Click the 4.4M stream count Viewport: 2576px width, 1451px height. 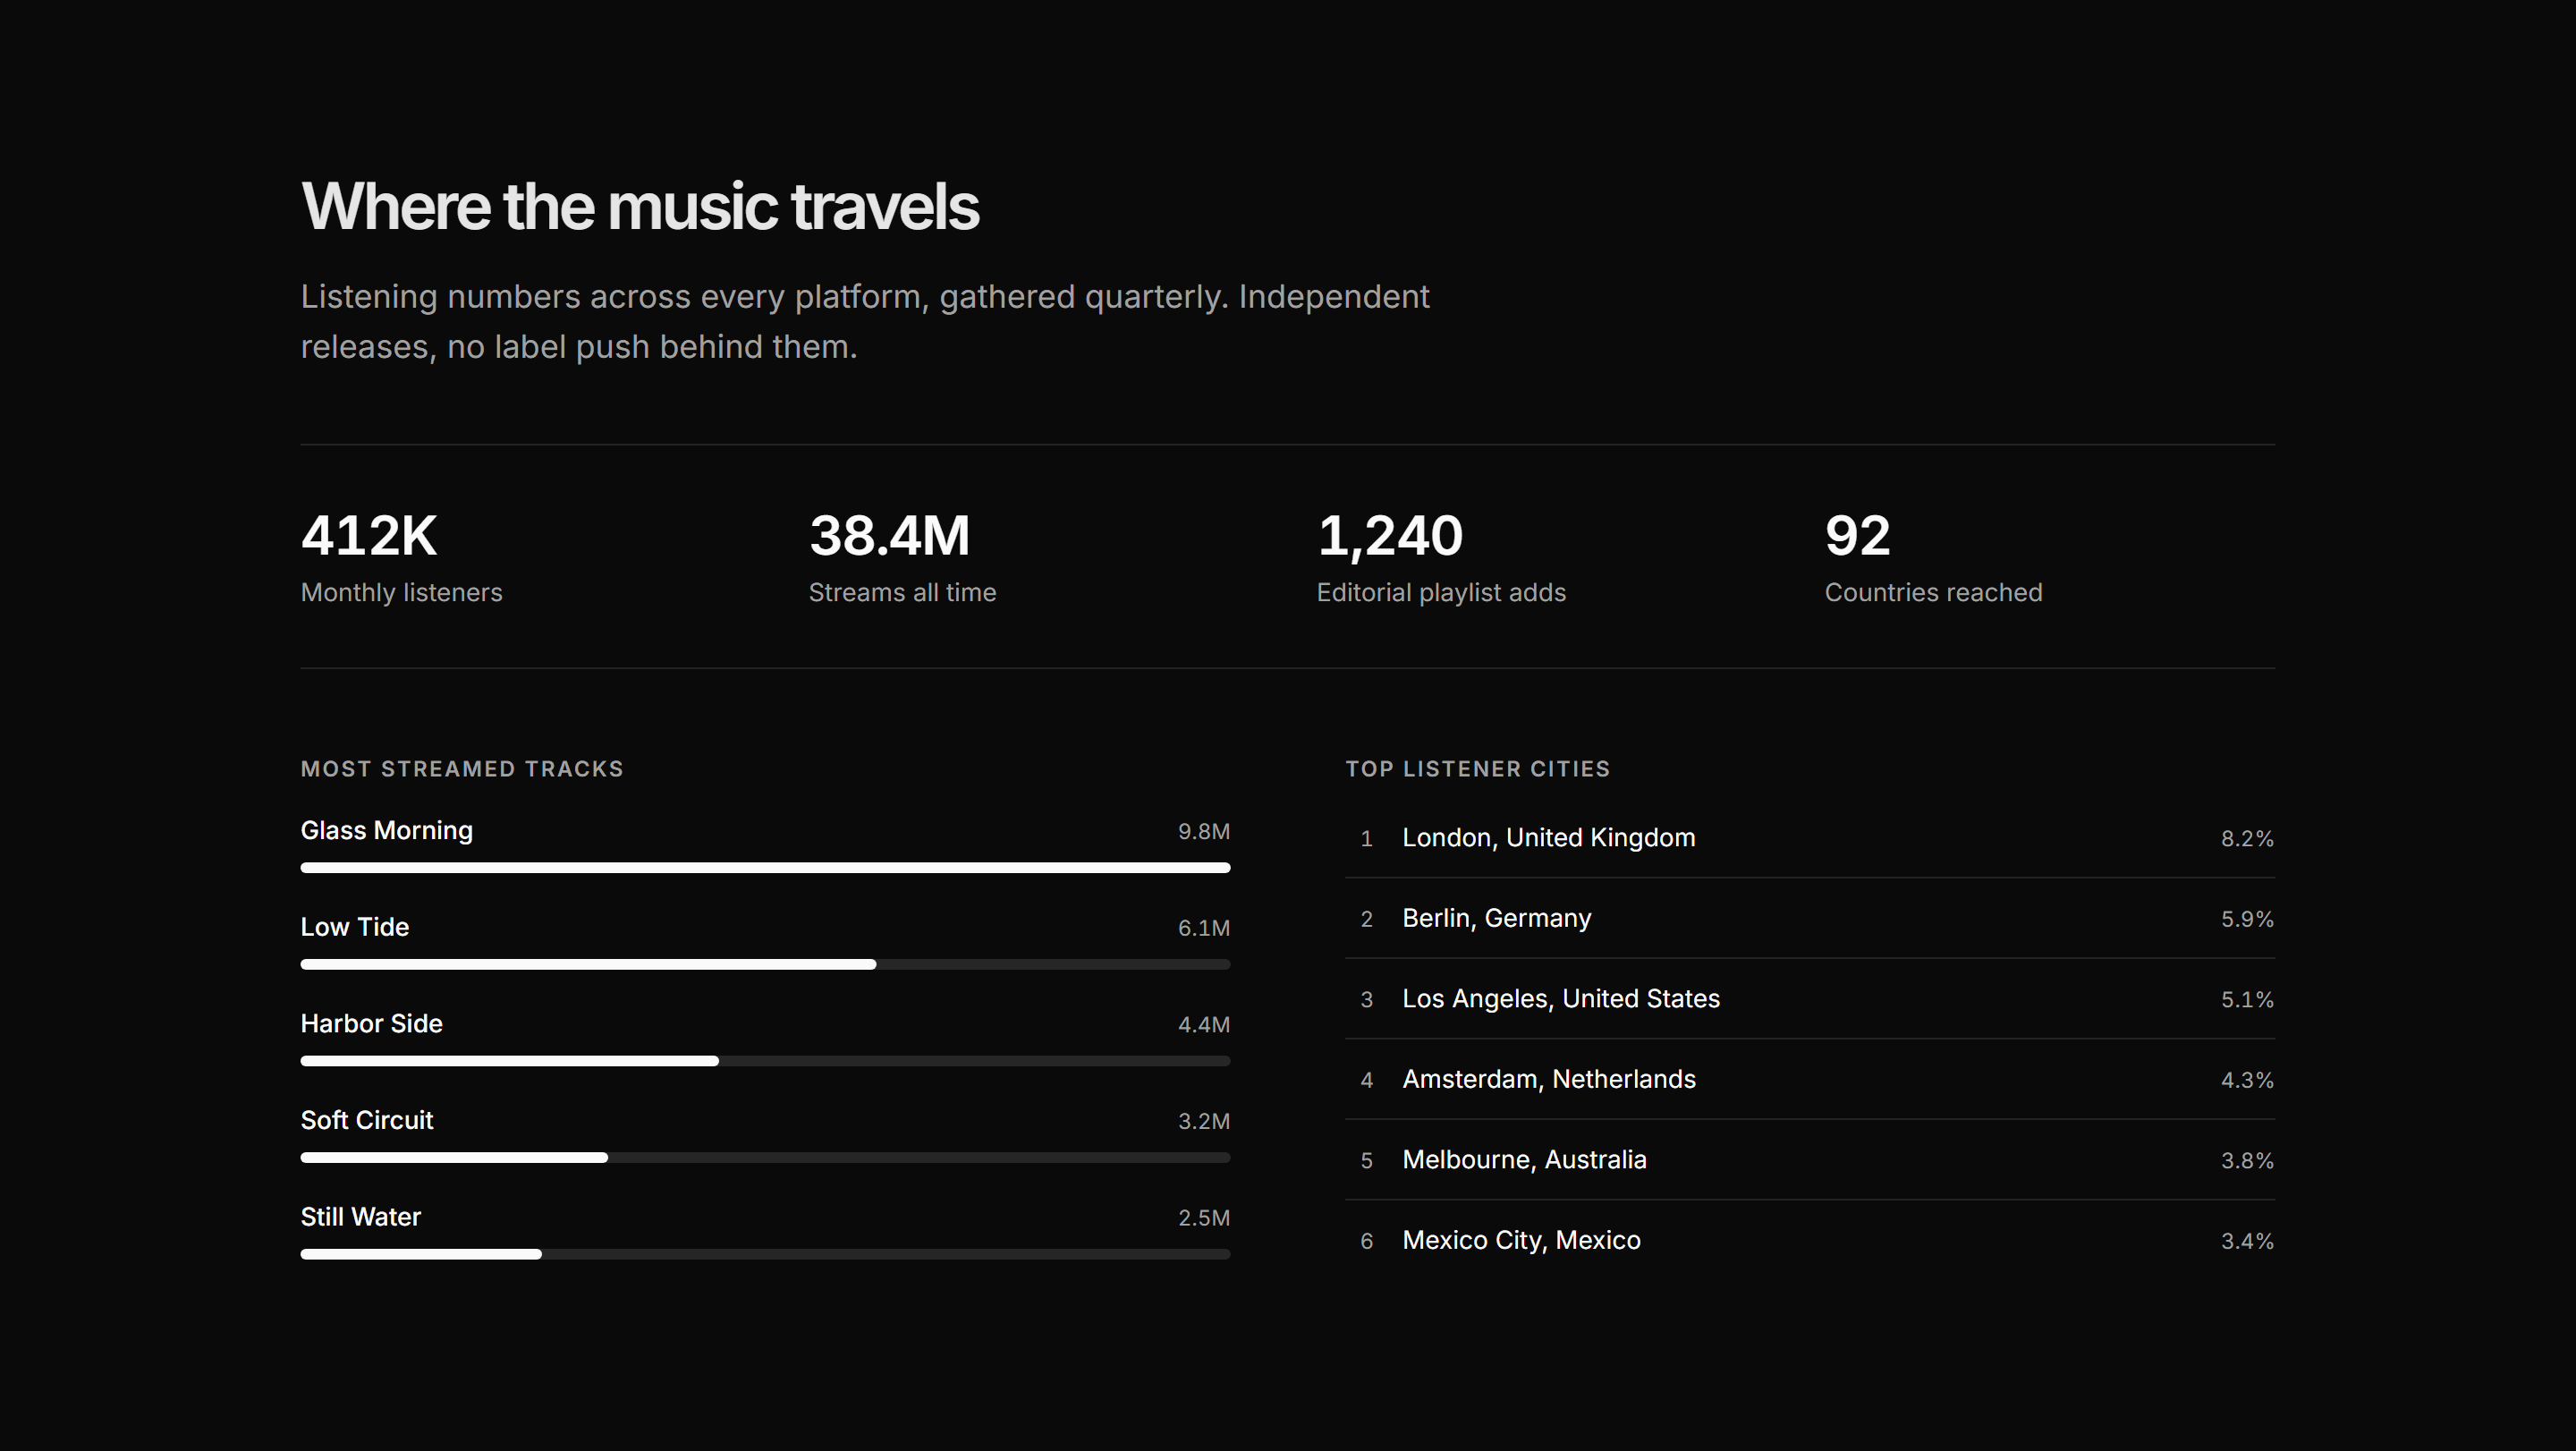point(1204,1025)
